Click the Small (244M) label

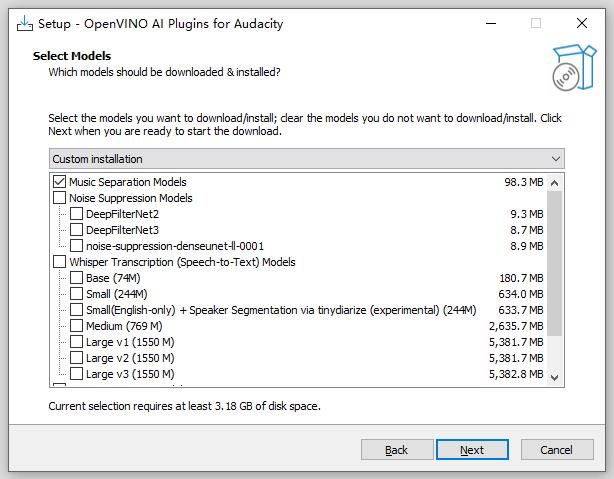point(117,294)
